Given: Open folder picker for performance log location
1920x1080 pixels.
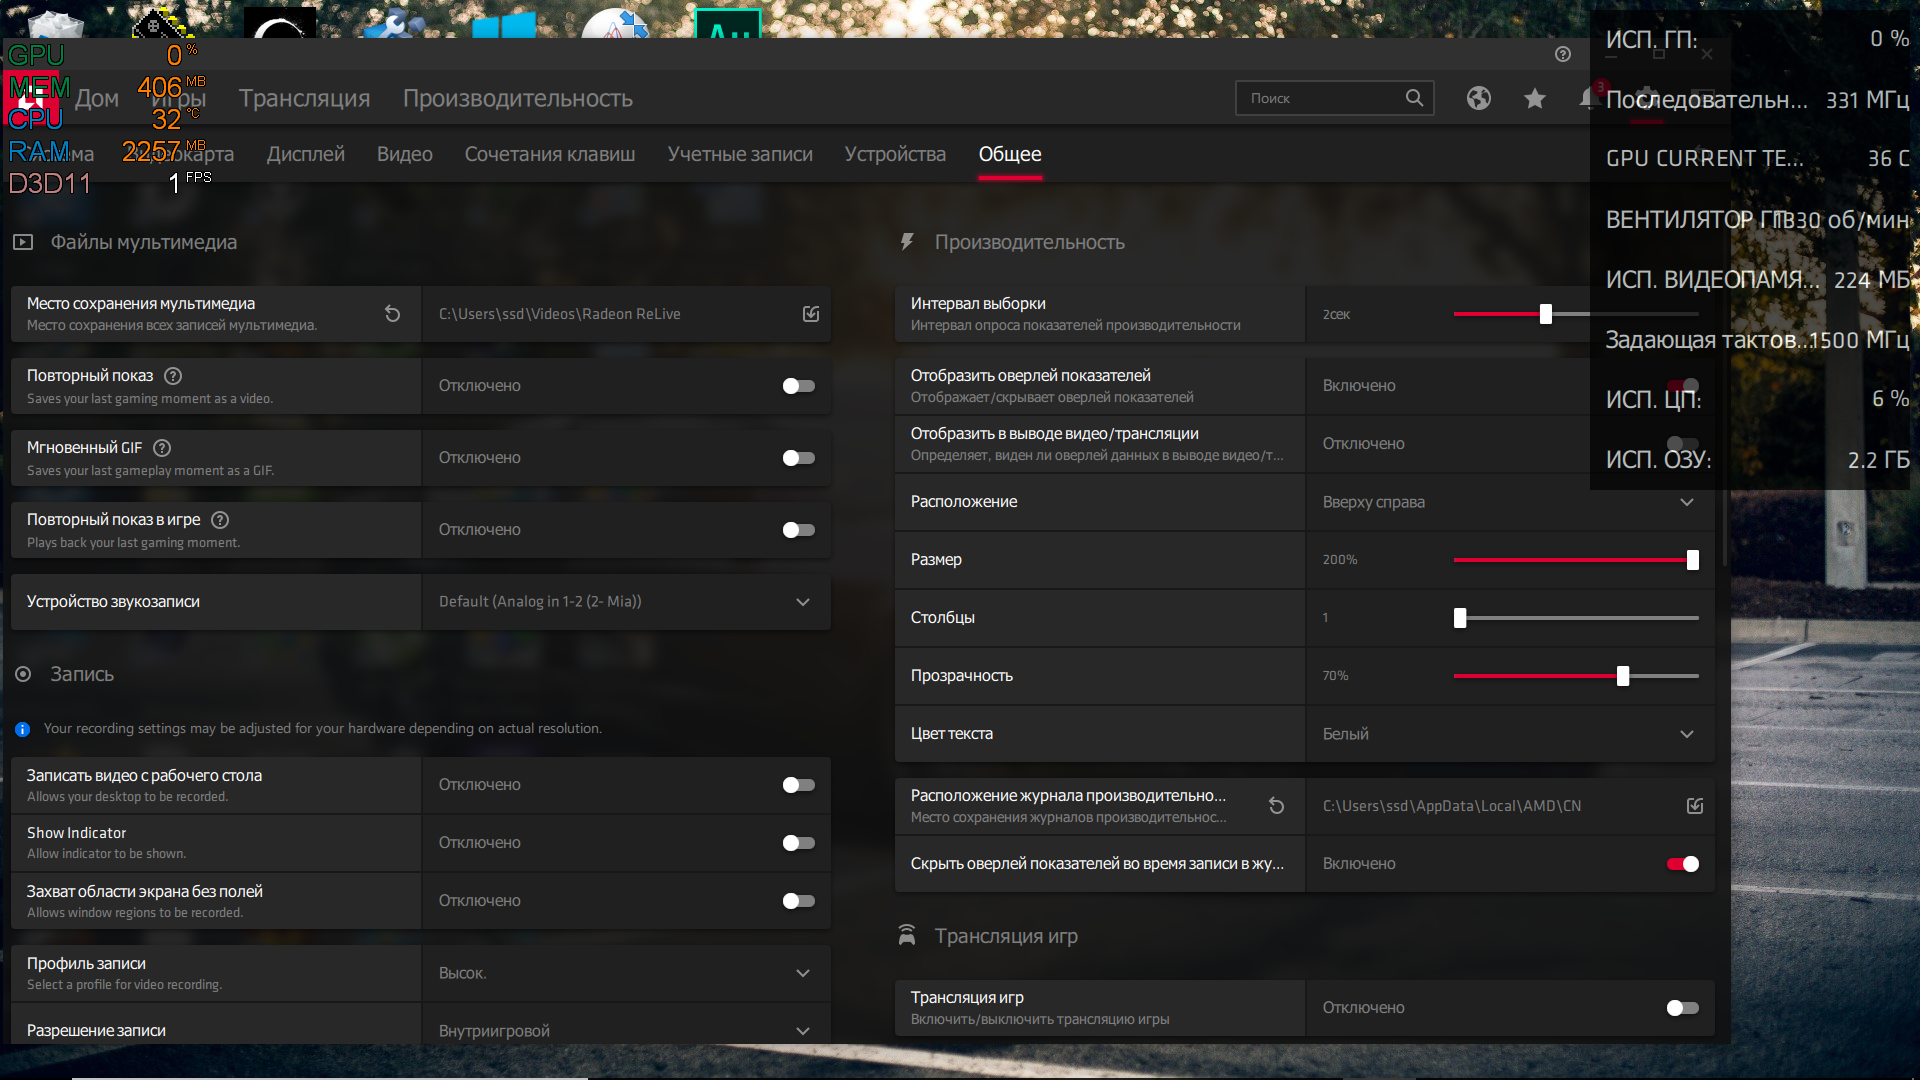Looking at the screenshot, I should 1694,806.
